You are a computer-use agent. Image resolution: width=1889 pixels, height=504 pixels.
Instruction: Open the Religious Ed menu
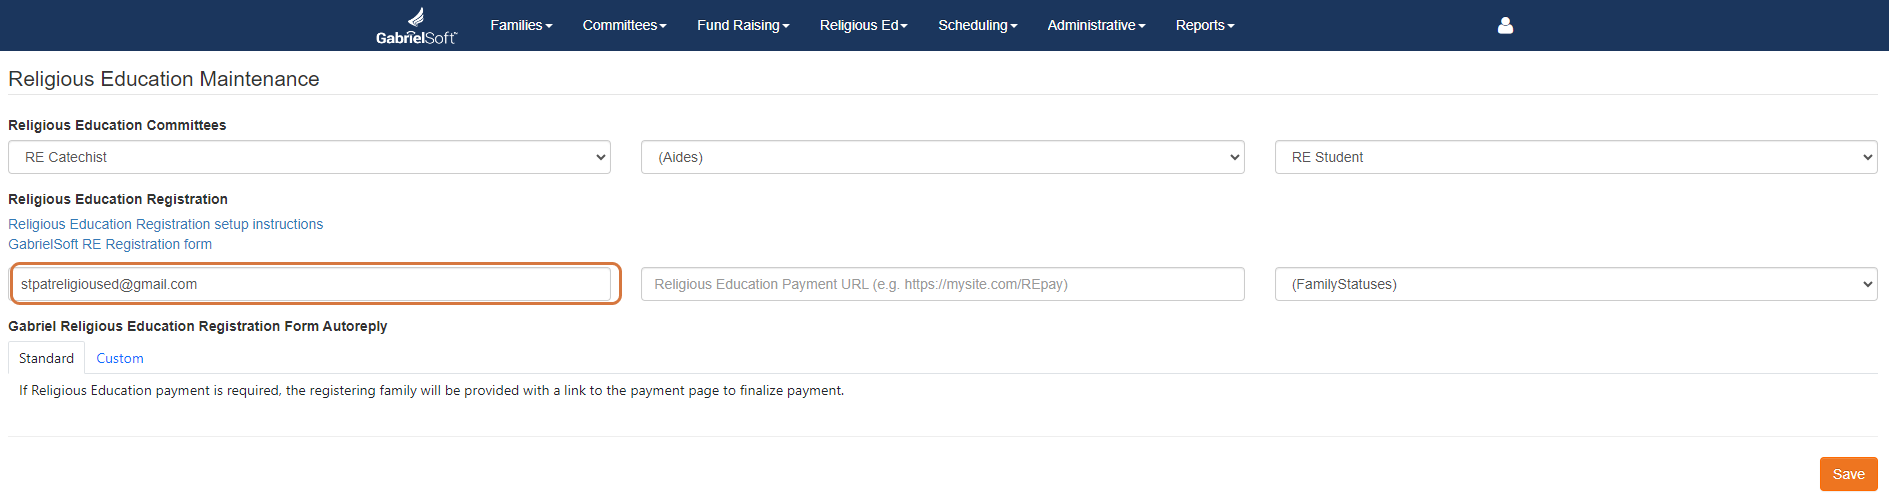(x=864, y=25)
